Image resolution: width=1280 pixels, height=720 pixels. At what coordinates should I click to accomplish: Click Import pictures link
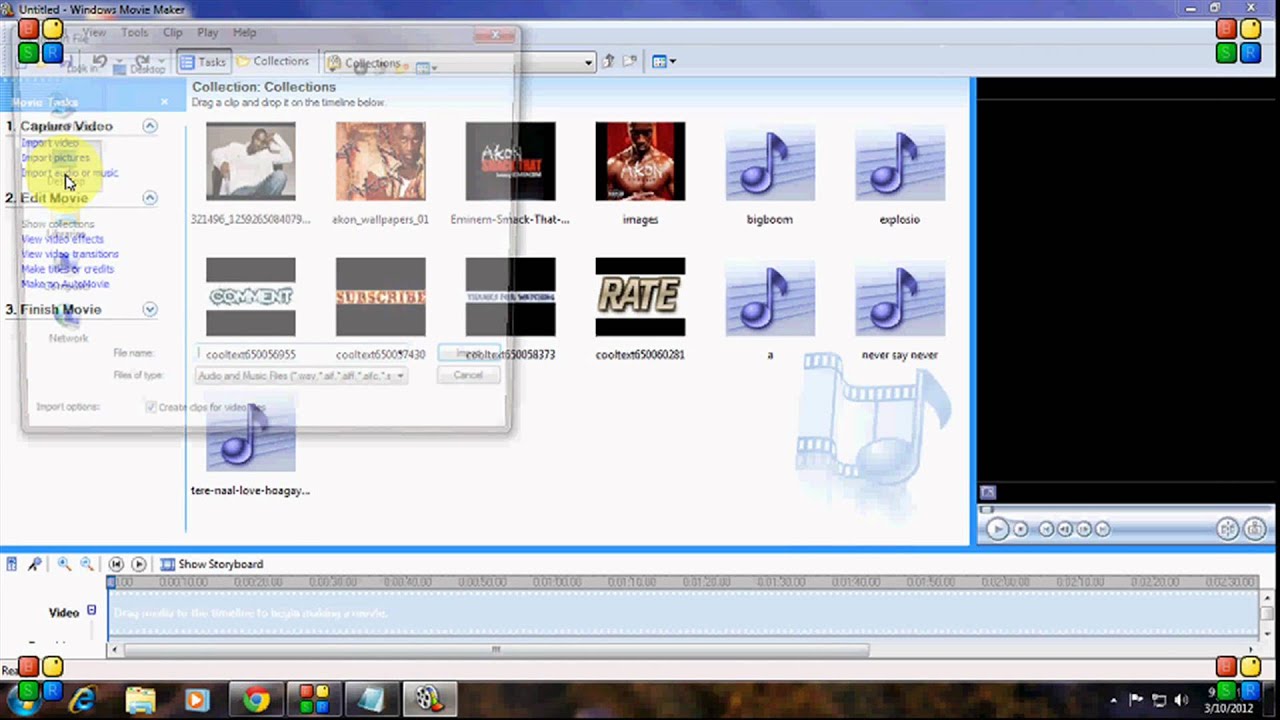tap(56, 158)
